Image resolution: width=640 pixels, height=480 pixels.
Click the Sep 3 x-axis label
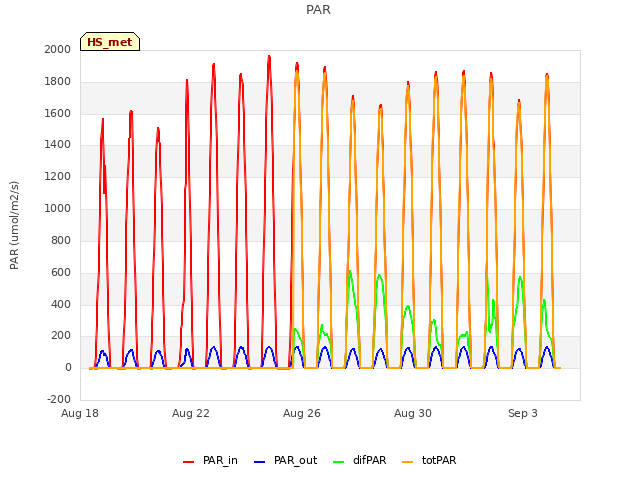click(523, 413)
